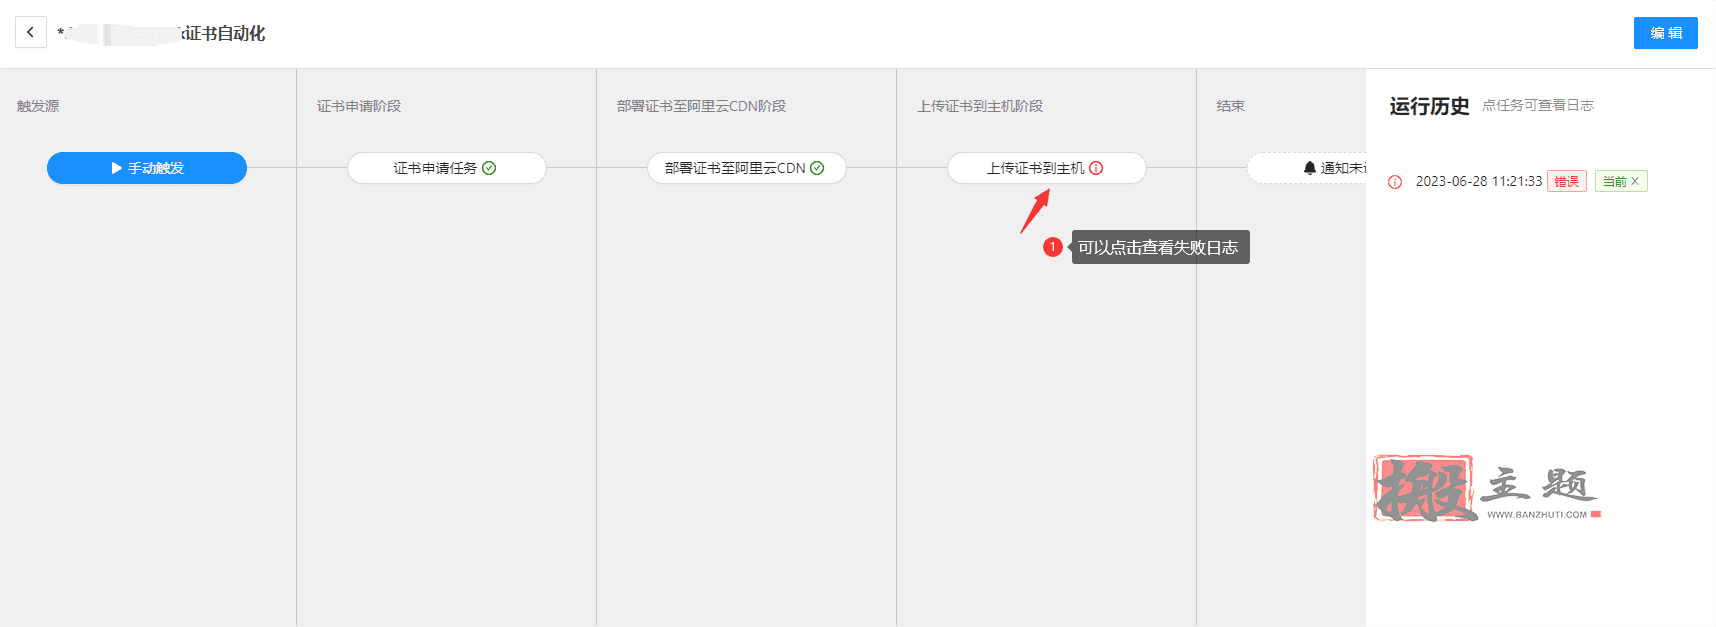
Task: Click the red error icon in run history
Action: point(1395,182)
